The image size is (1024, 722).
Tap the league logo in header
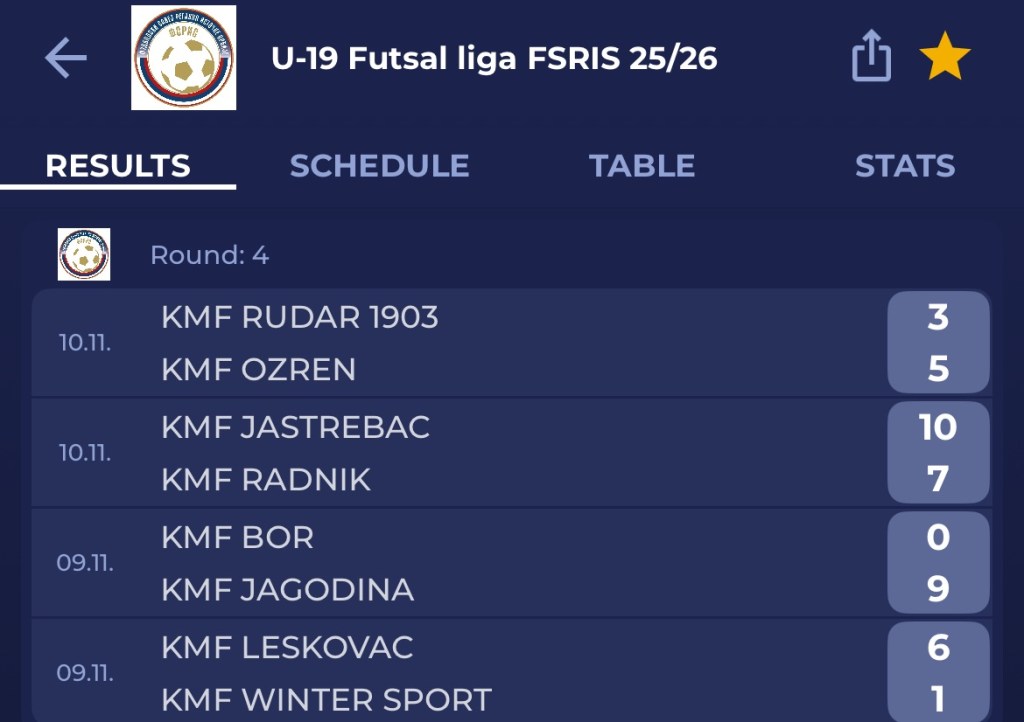coord(184,58)
